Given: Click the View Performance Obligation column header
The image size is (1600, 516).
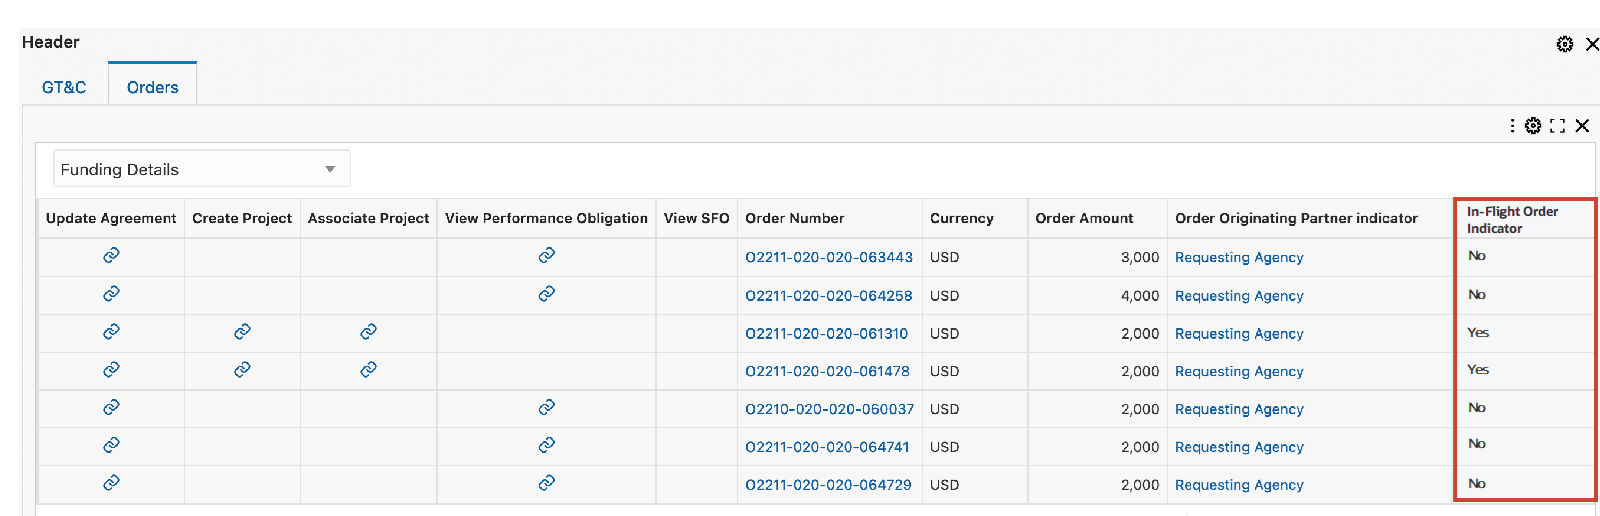Looking at the screenshot, I should (546, 218).
